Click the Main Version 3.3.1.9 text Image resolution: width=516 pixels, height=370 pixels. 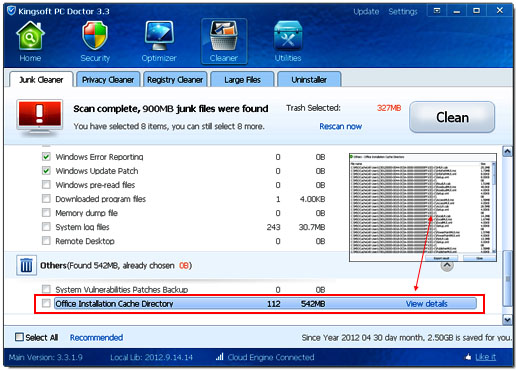pos(46,357)
